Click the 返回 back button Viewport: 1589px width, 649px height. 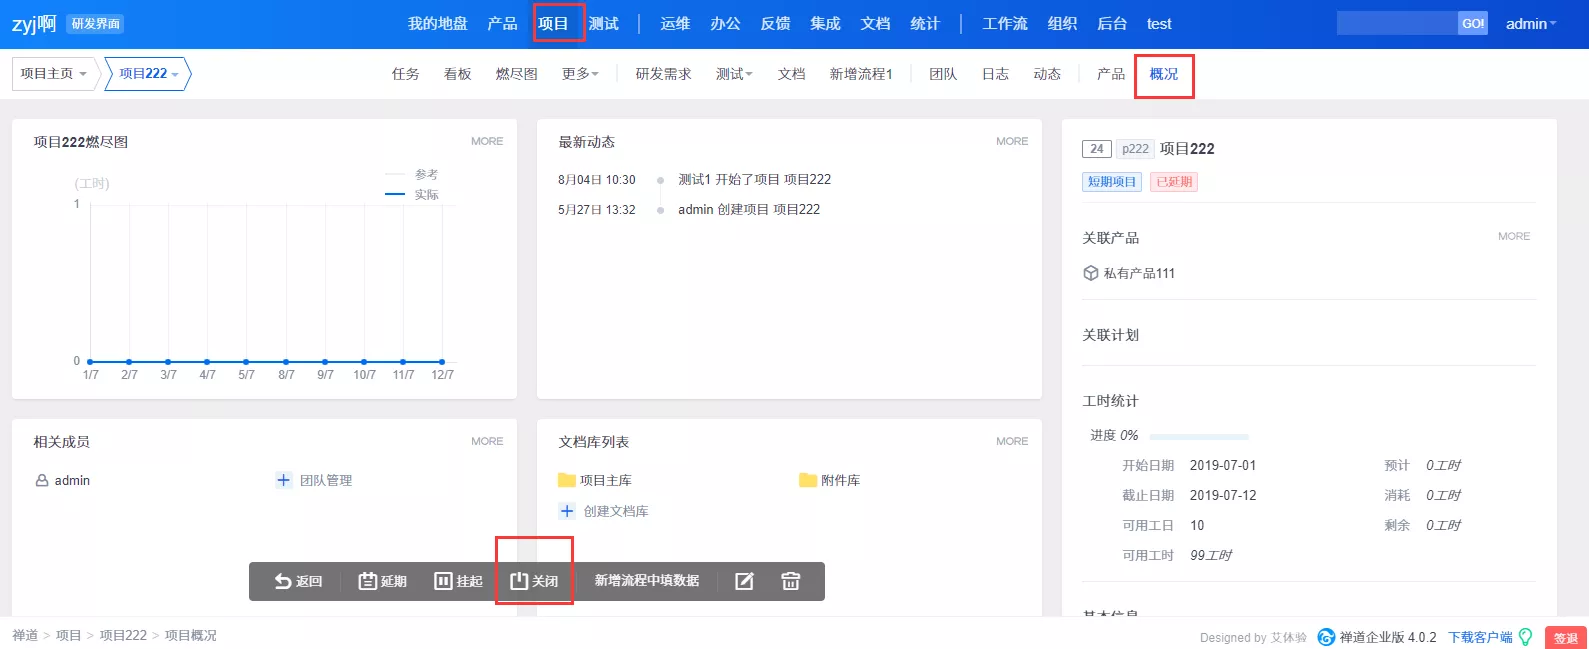point(298,581)
